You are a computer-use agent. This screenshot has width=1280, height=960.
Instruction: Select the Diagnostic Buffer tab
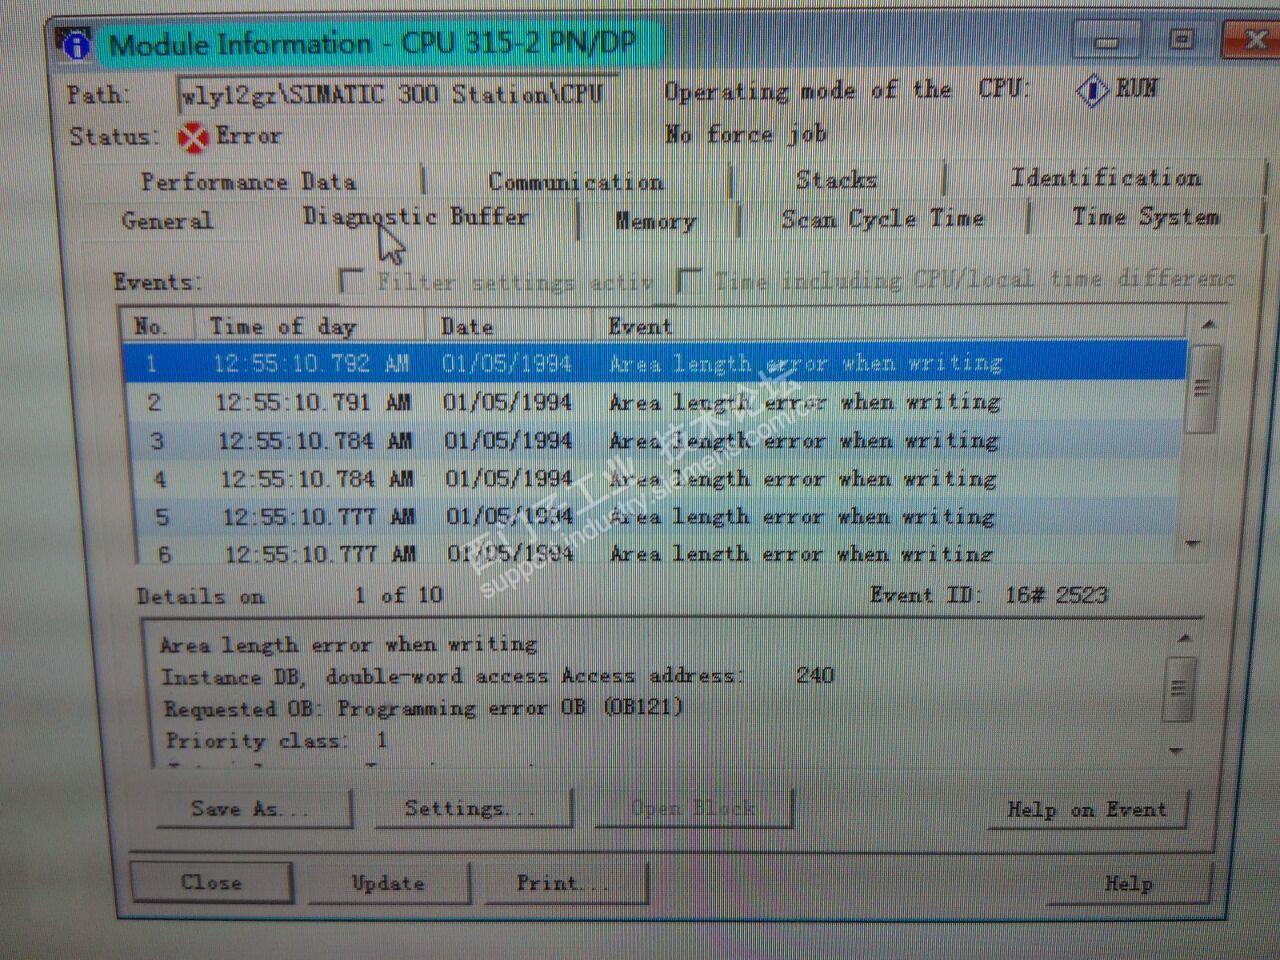click(416, 216)
